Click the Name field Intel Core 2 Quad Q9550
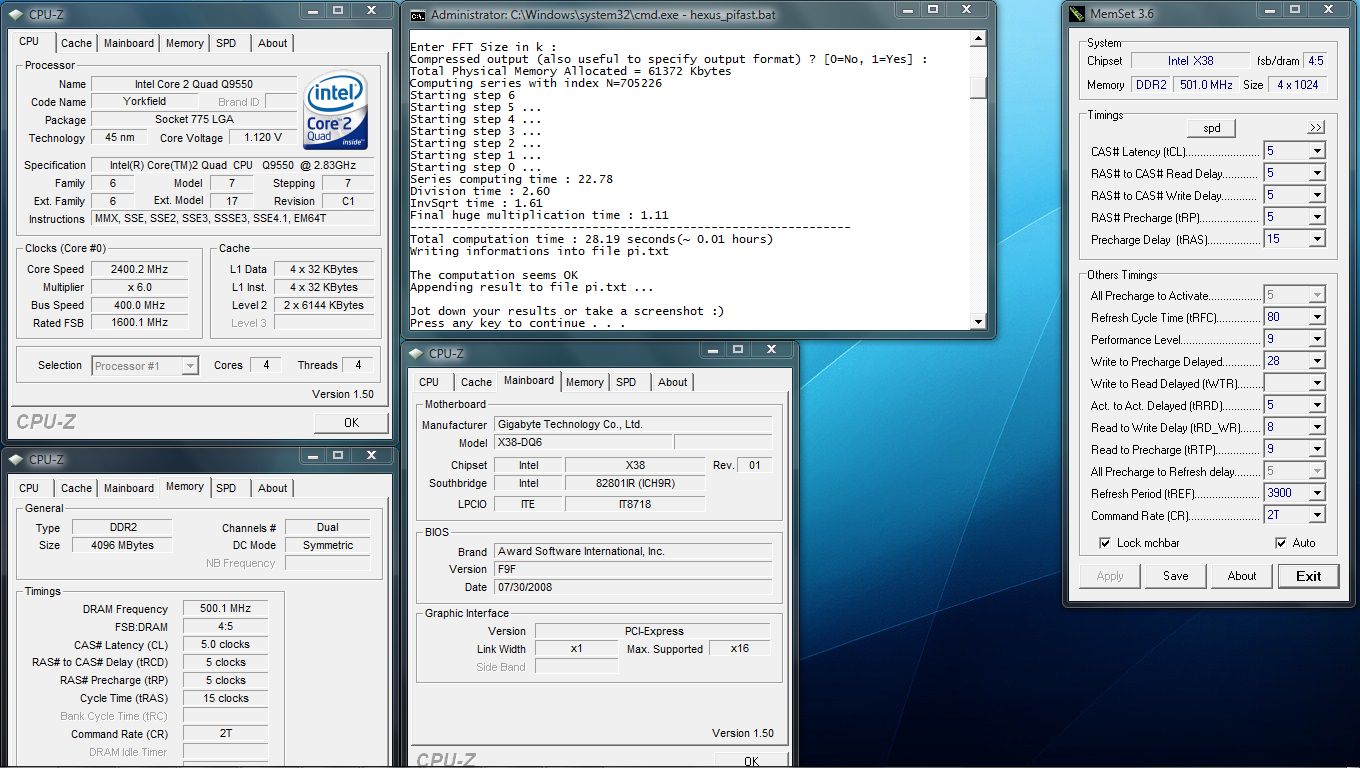 coord(194,84)
